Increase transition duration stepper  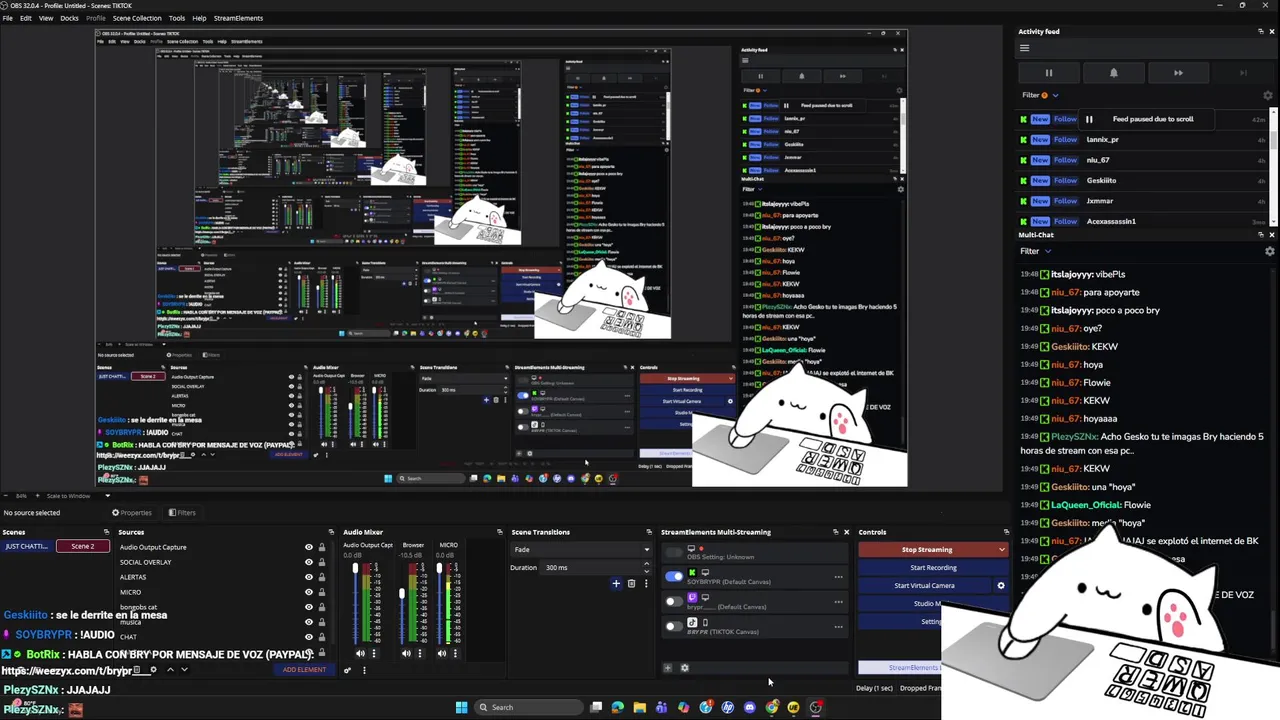coord(647,565)
